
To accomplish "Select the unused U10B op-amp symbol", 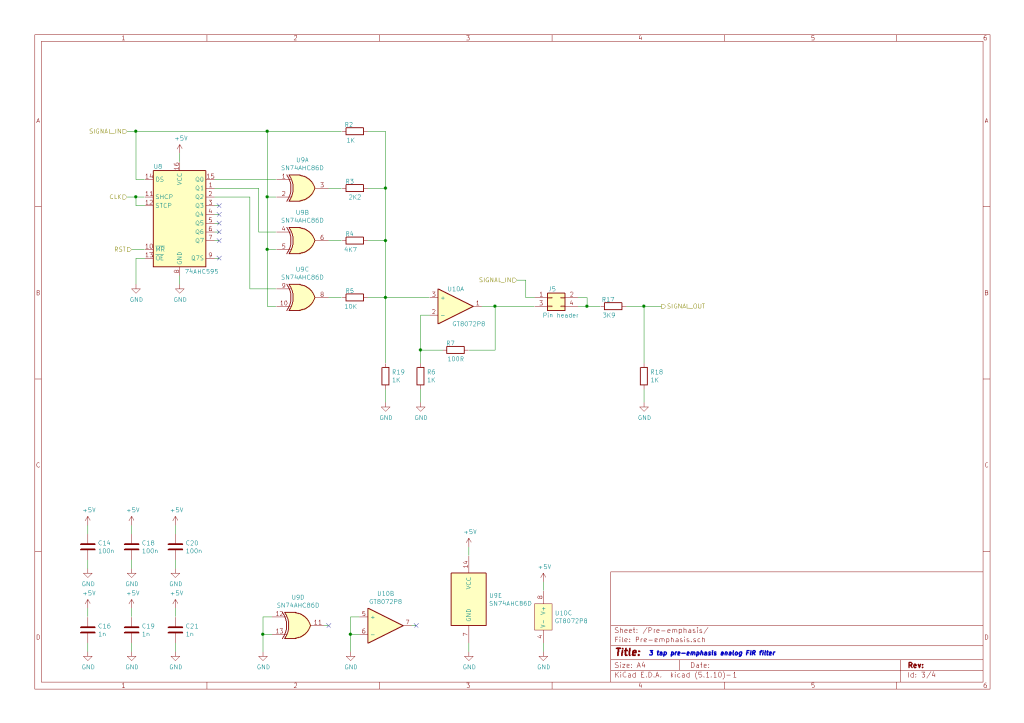I will tap(385, 624).
